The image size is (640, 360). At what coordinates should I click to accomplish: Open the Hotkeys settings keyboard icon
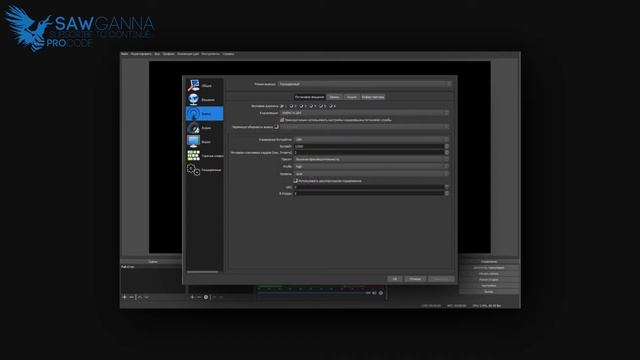[x=193, y=156]
